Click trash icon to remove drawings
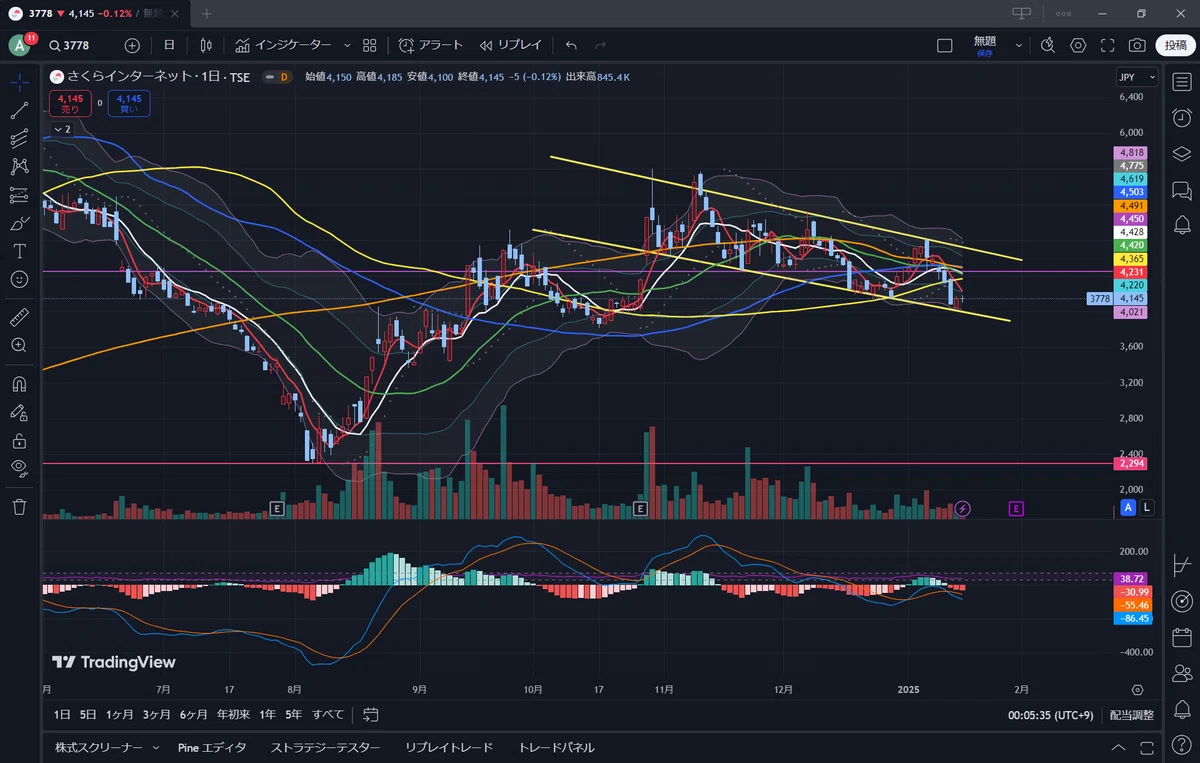1200x763 pixels. [19, 507]
